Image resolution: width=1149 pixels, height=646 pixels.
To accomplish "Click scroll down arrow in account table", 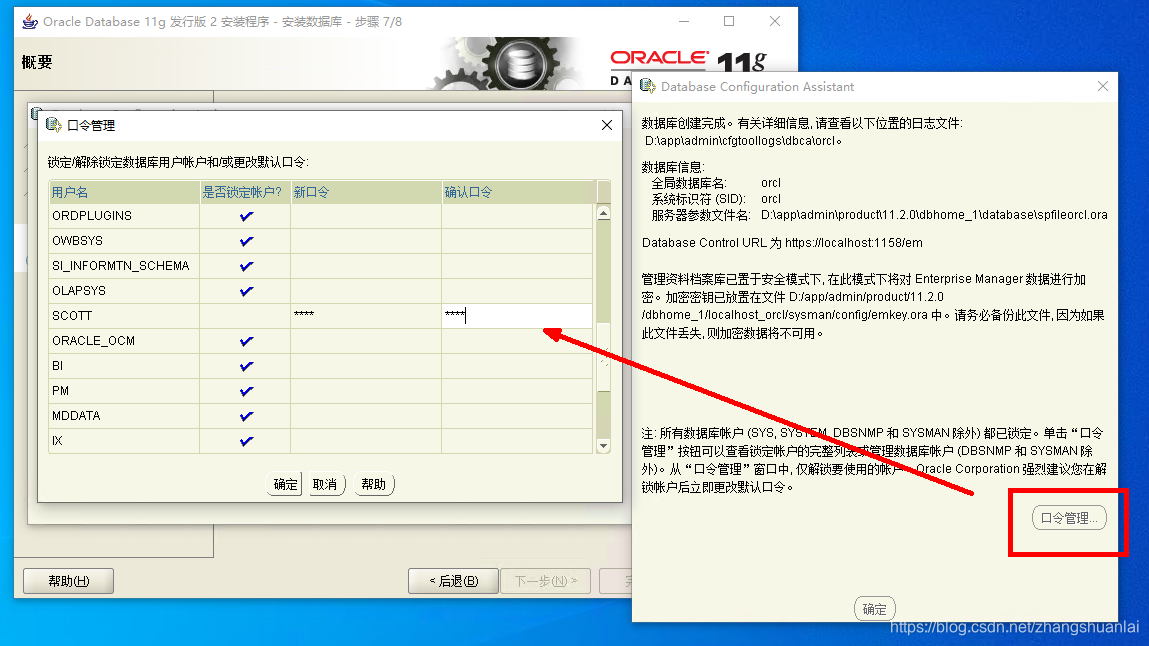I will 603,445.
